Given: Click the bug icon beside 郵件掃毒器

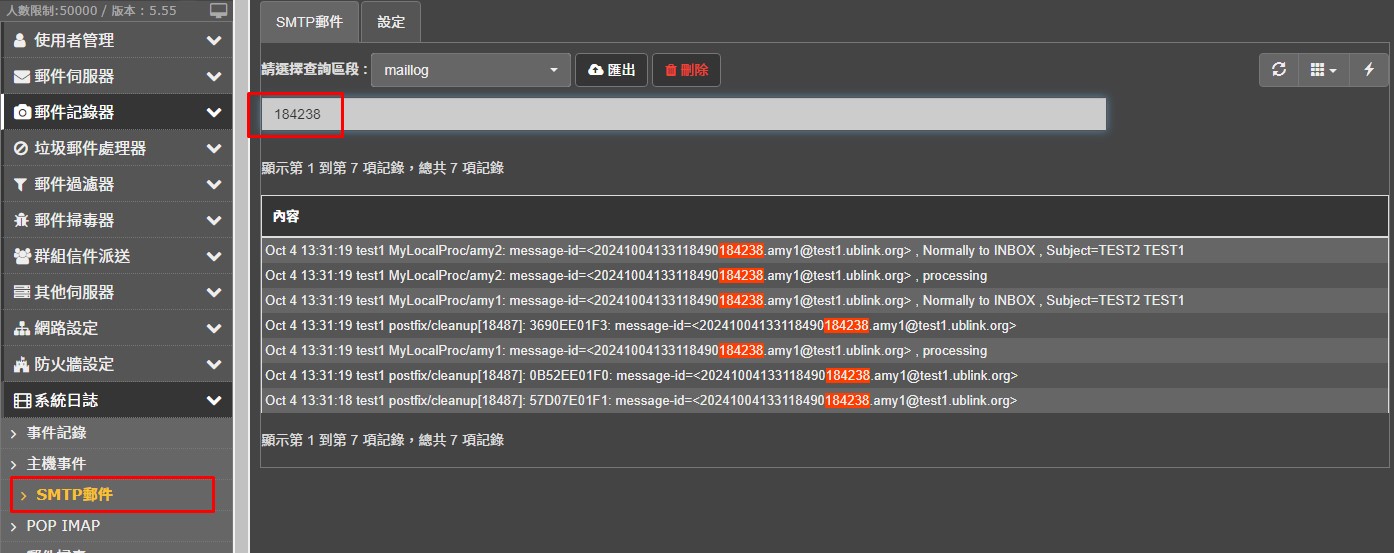Looking at the screenshot, I should tap(21, 221).
